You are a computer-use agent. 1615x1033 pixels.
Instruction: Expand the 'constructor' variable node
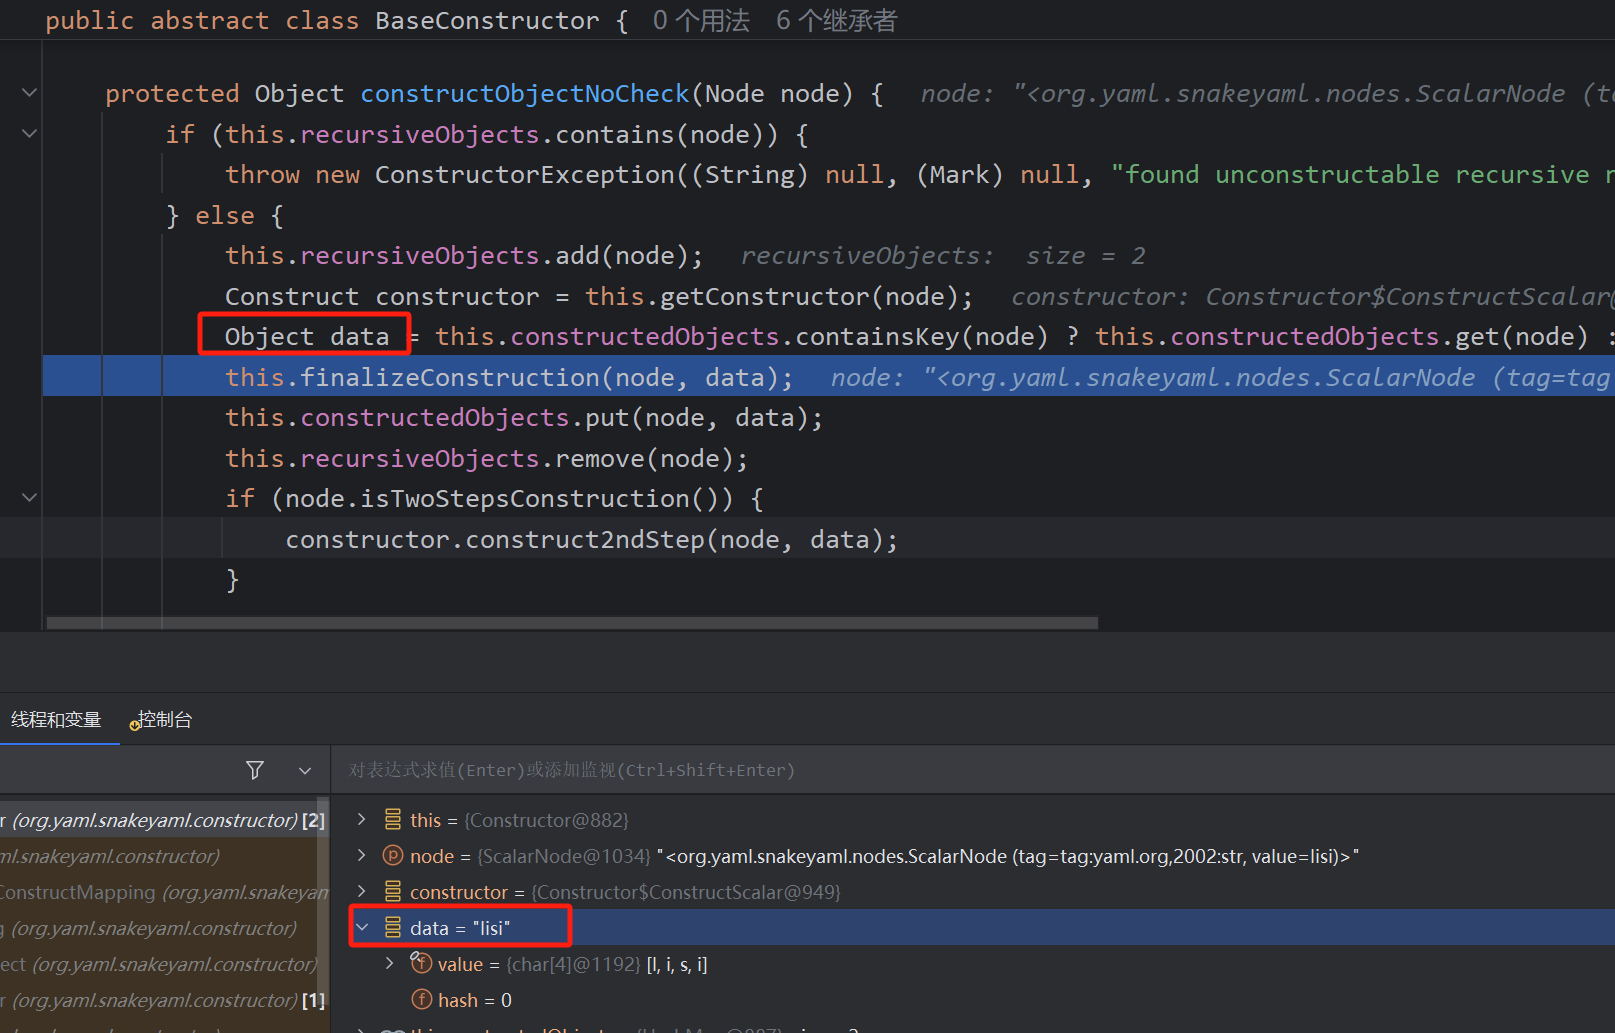pos(362,892)
